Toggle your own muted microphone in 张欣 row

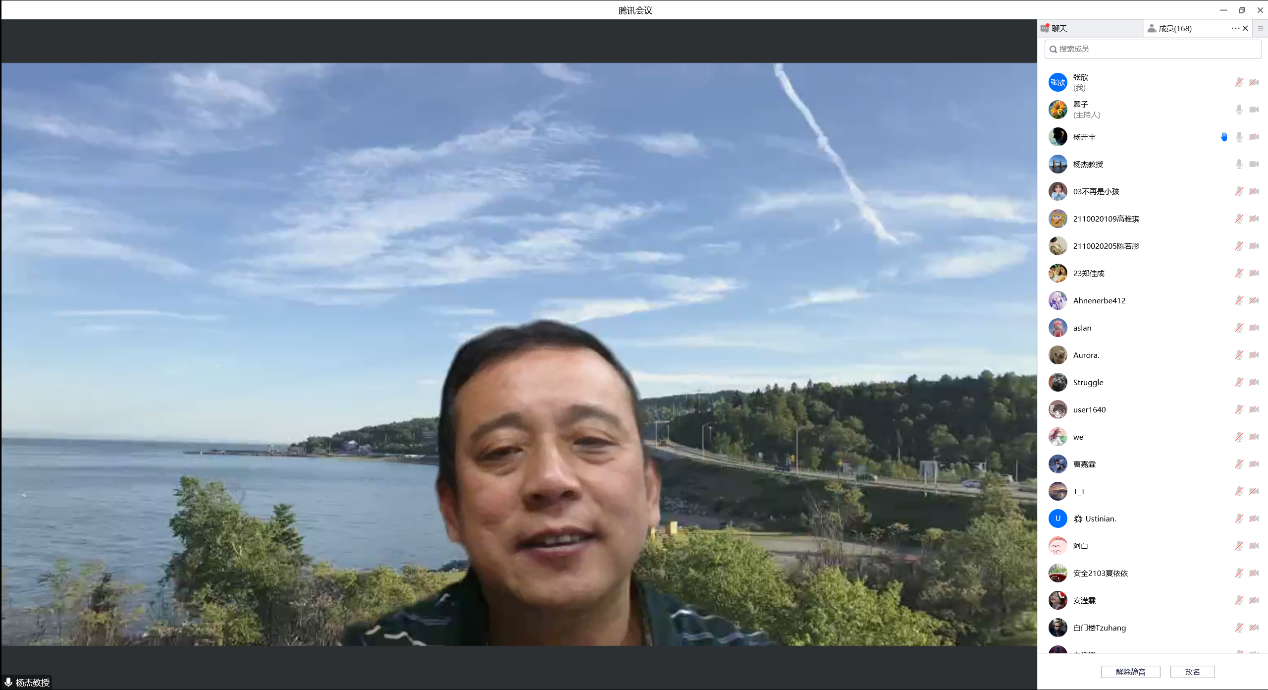[1239, 82]
